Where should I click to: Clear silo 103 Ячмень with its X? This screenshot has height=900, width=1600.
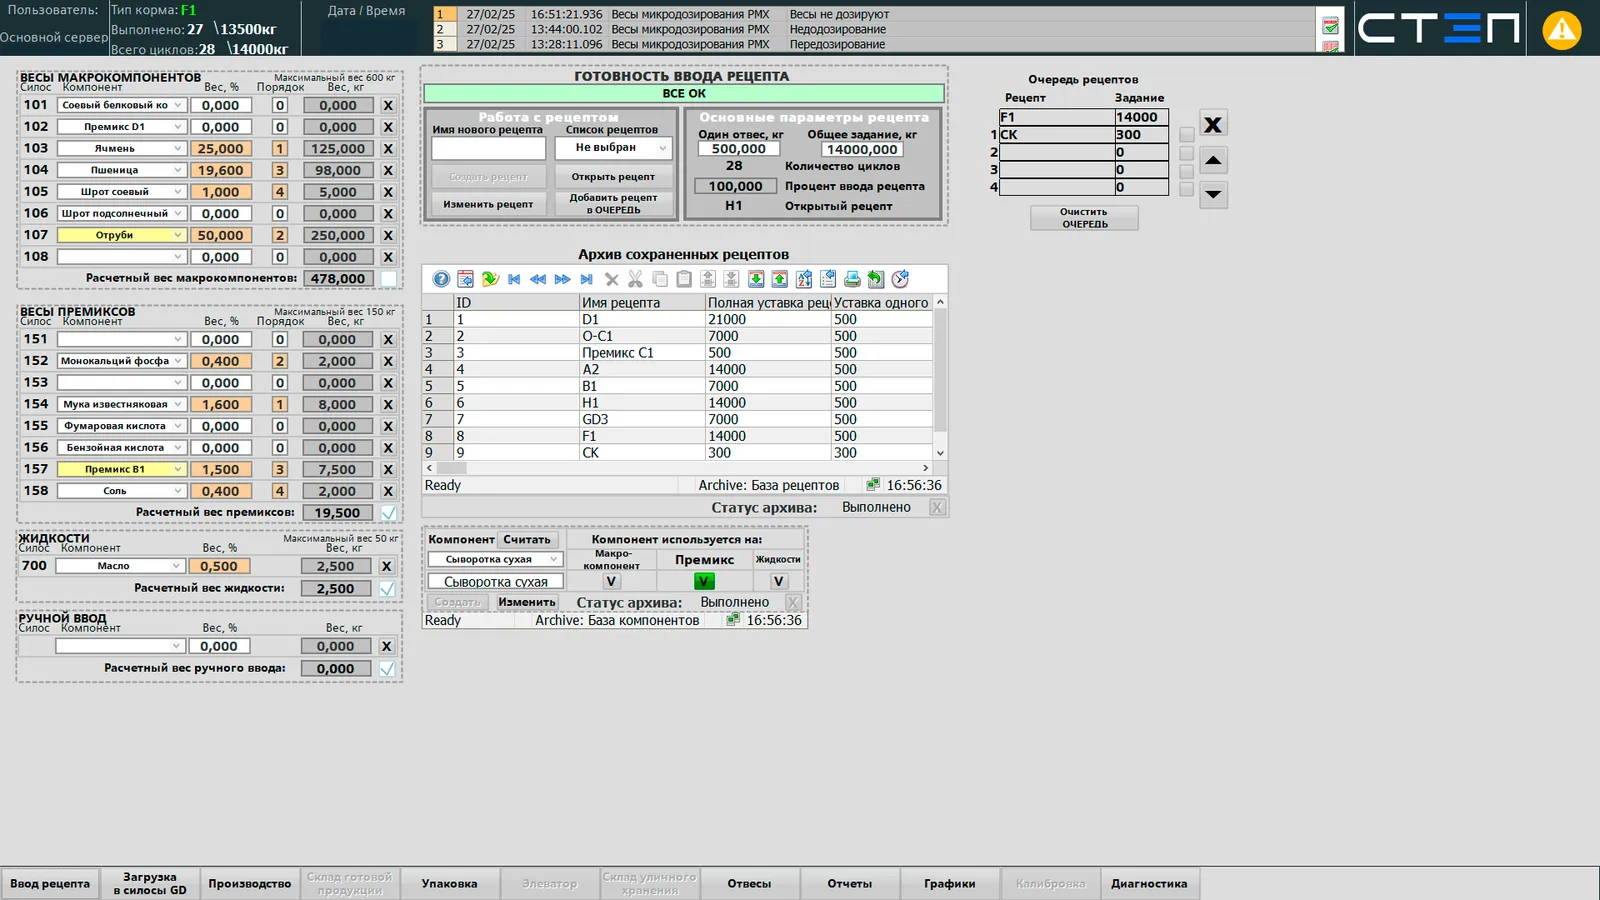388,148
